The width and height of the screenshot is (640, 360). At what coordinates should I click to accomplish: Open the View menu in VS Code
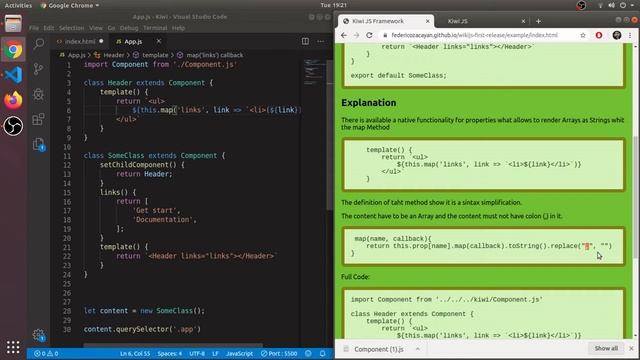point(96,28)
